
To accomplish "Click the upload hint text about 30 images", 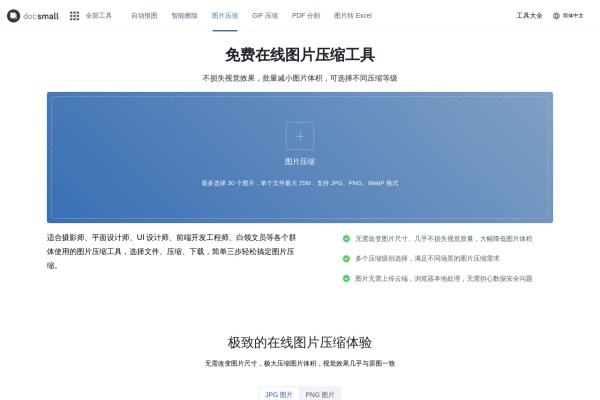I will pos(300,183).
